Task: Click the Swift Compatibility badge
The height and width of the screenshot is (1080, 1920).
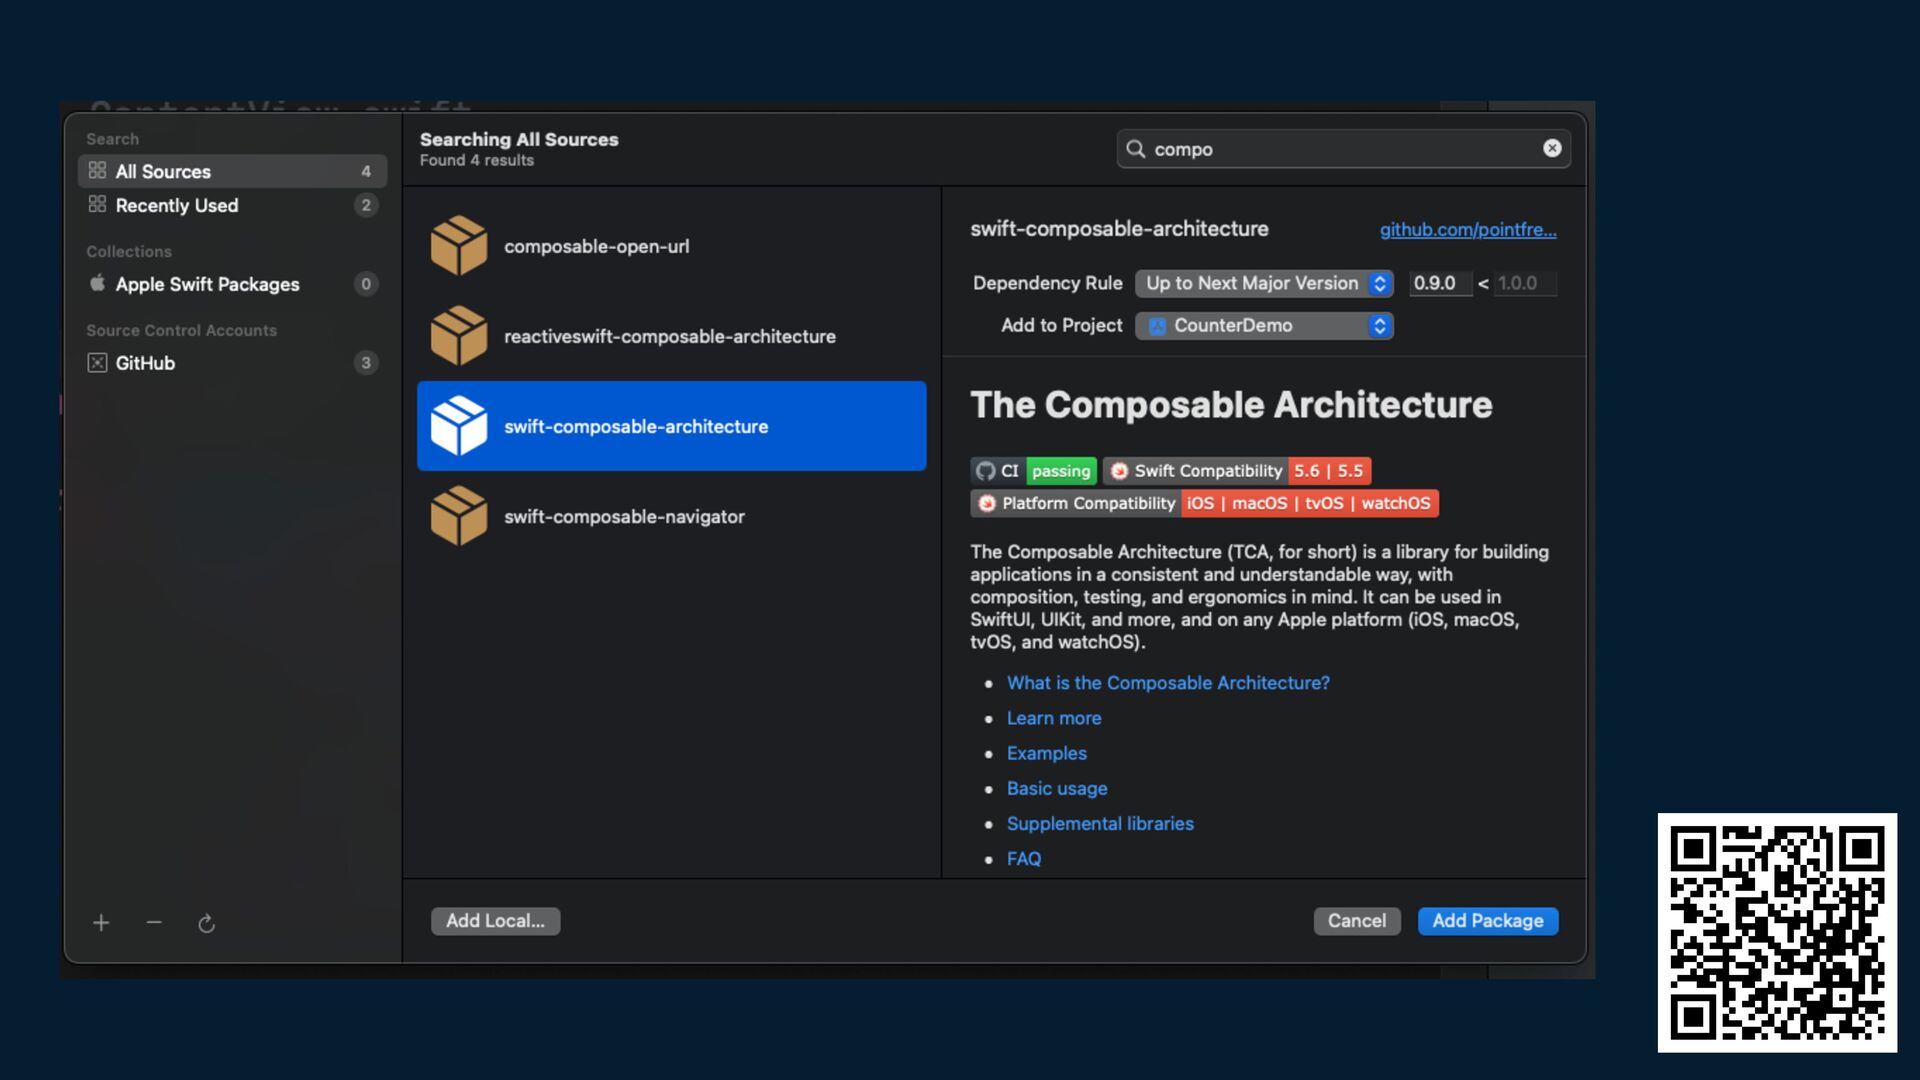Action: tap(1237, 471)
